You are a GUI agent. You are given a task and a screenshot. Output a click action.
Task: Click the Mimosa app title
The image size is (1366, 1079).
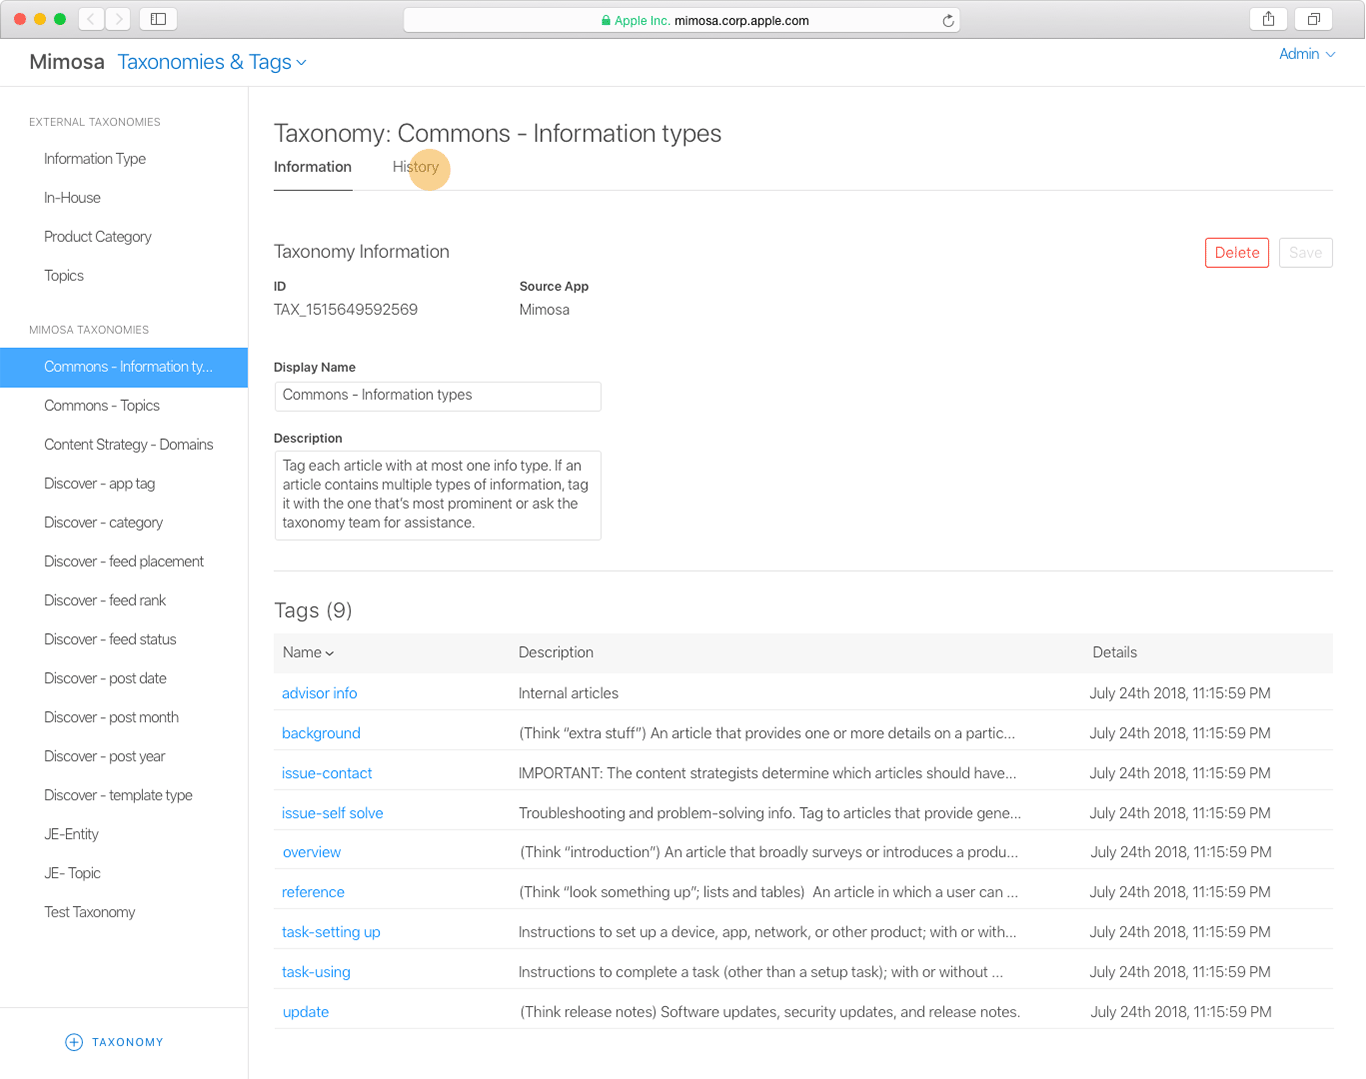click(x=67, y=62)
